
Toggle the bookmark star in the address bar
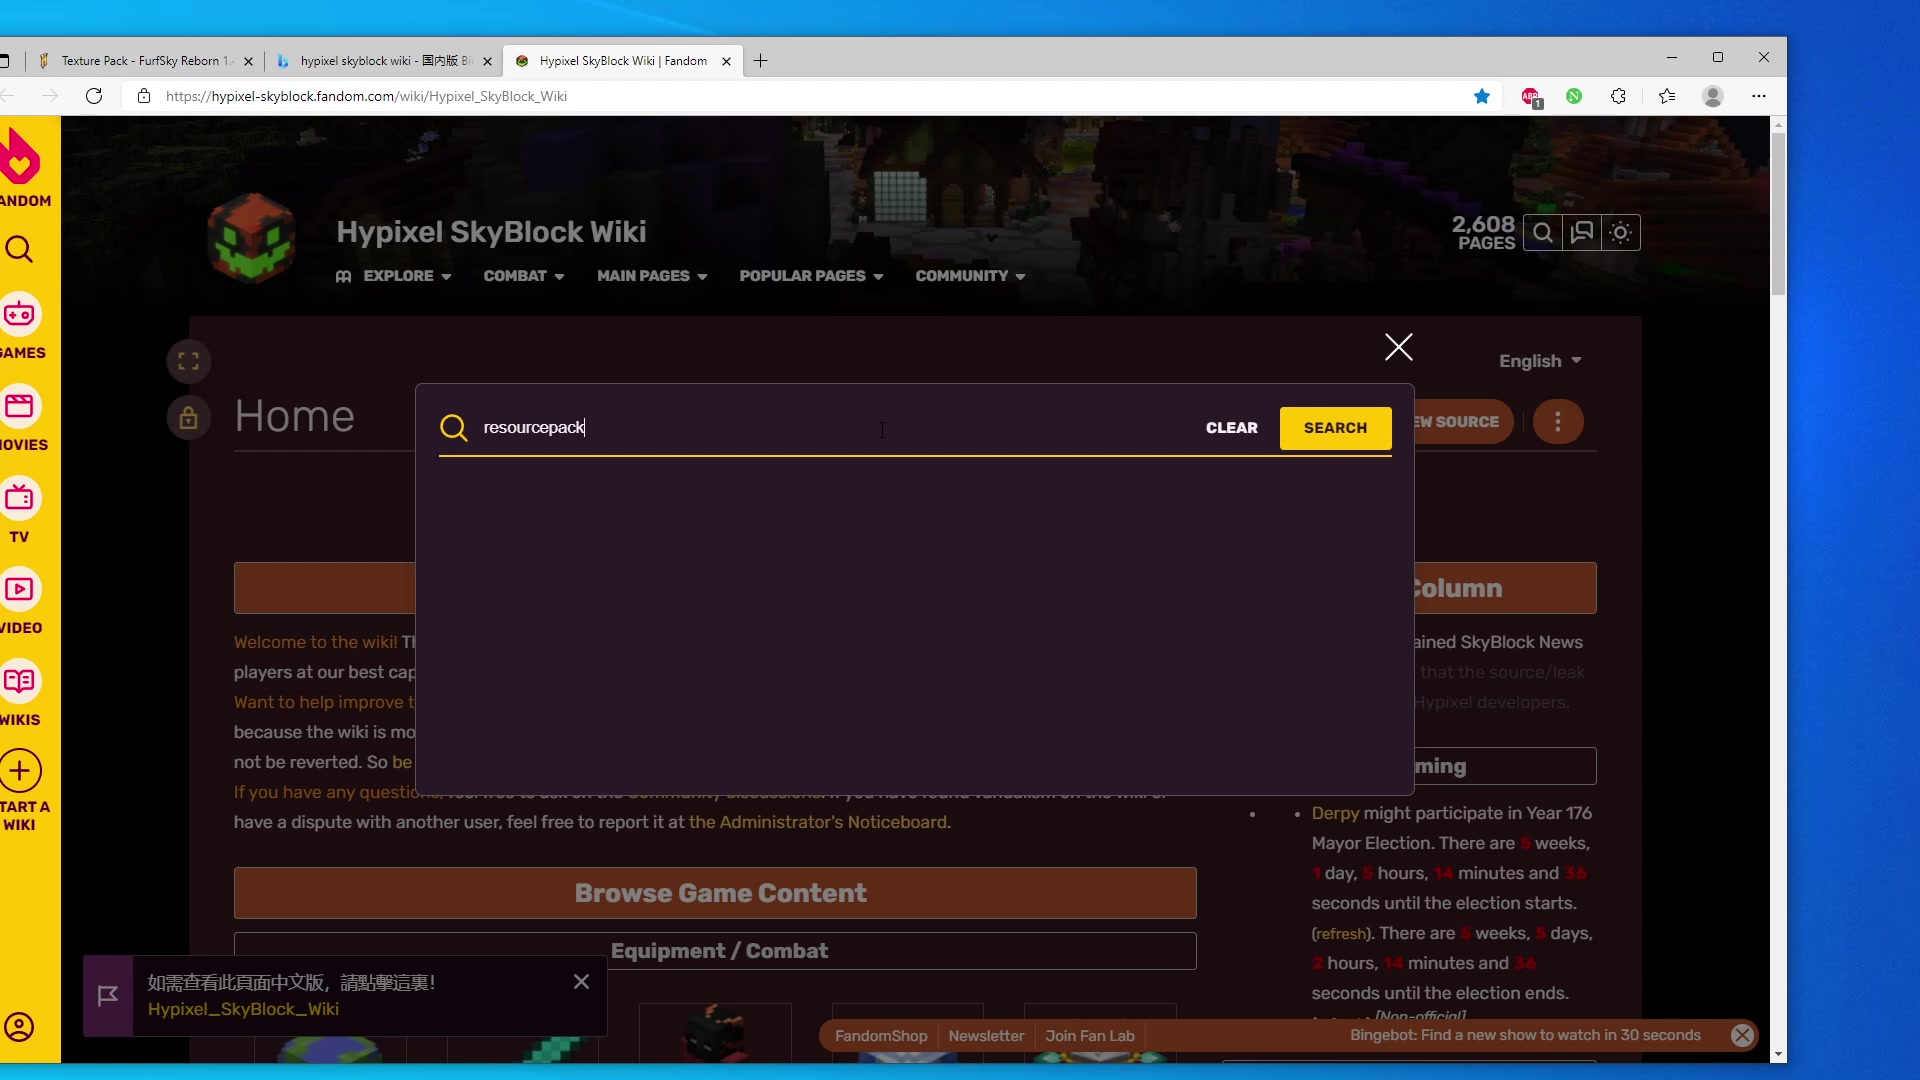(1482, 96)
